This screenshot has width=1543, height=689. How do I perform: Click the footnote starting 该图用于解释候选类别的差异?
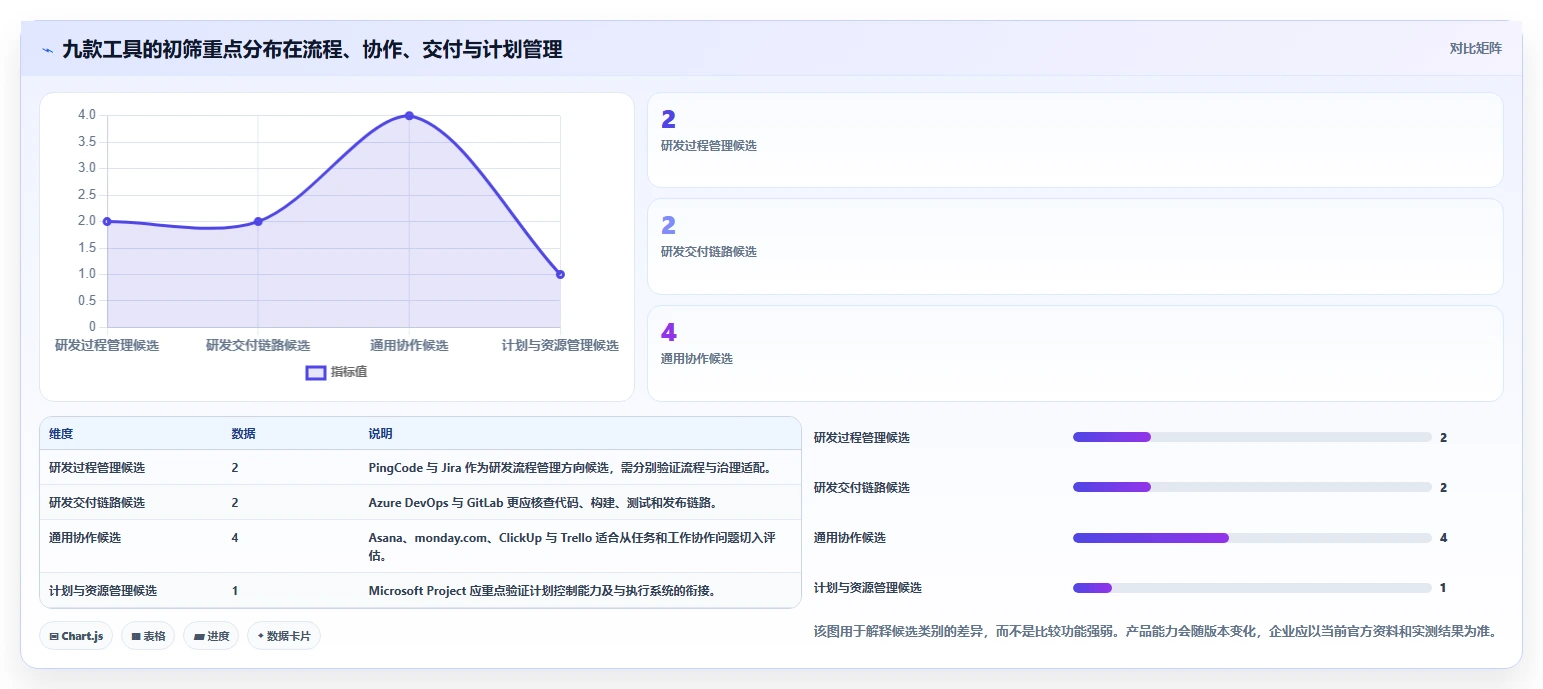(x=1155, y=631)
